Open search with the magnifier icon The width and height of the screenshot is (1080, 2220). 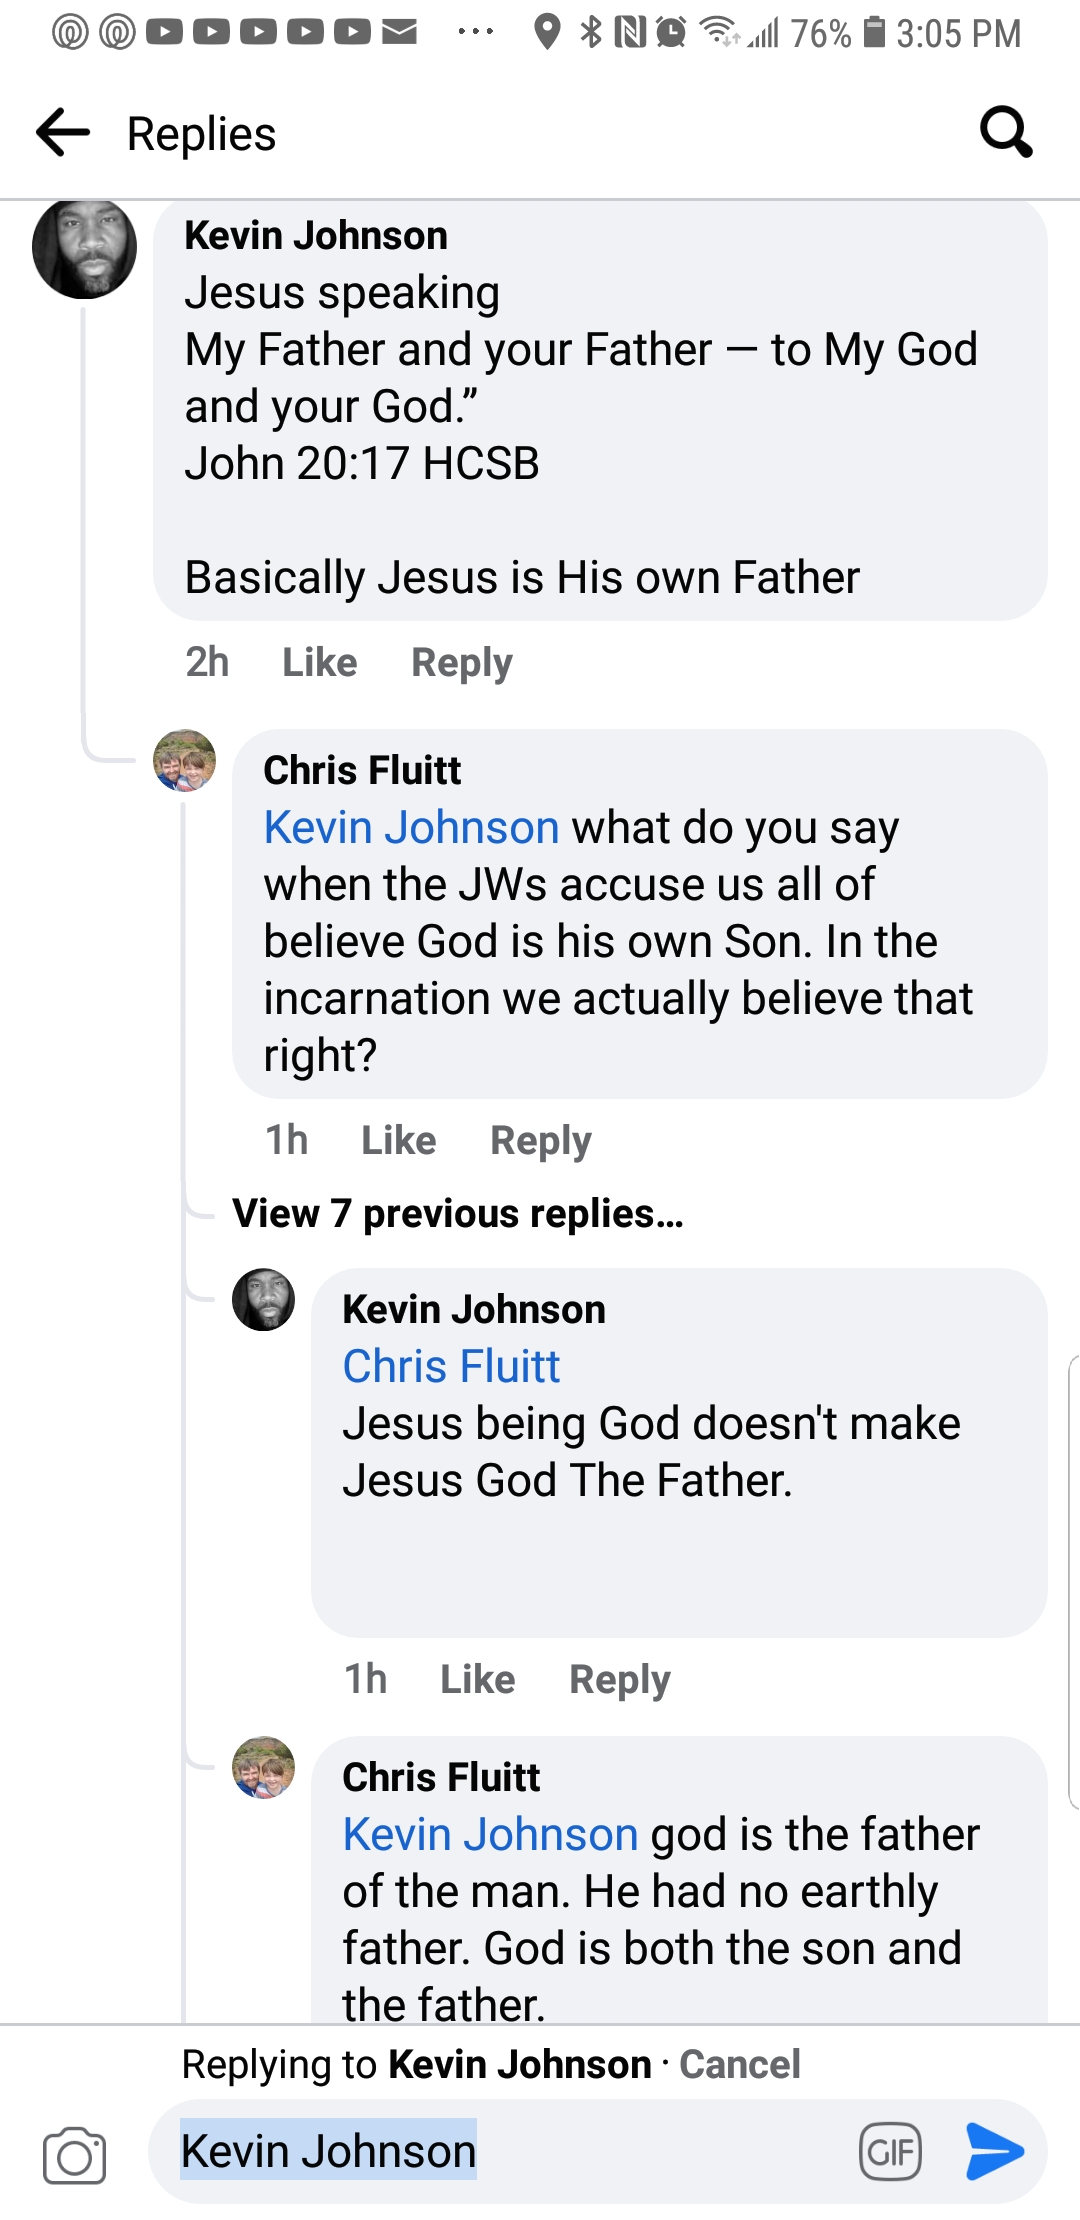pos(1005,133)
